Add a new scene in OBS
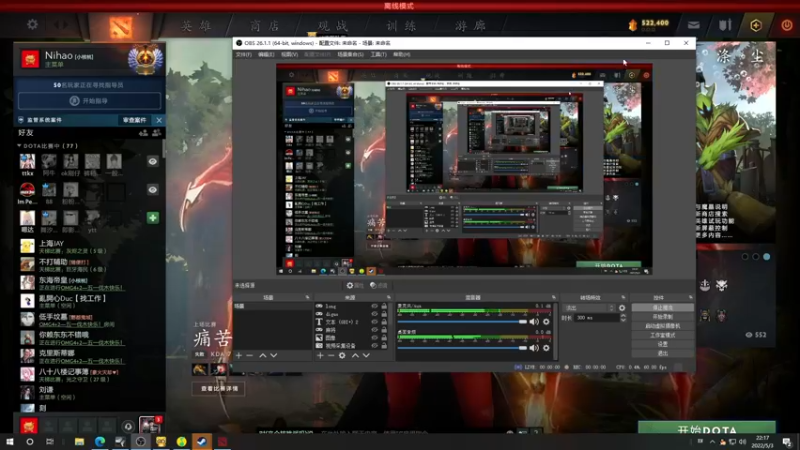800x450 pixels. pos(239,355)
